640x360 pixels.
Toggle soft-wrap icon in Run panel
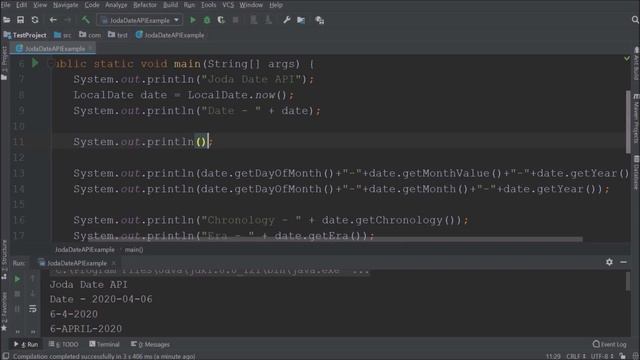coord(33,309)
